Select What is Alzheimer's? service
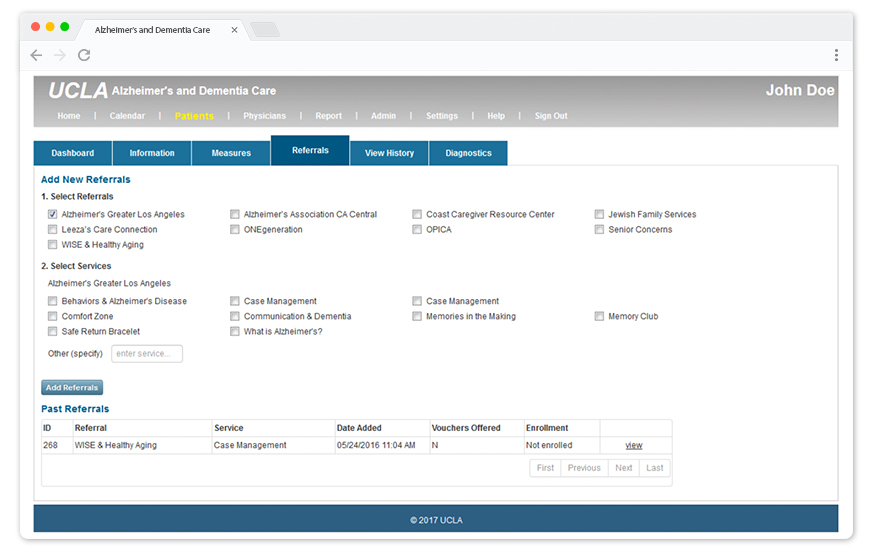This screenshot has width=872, height=557. (235, 331)
